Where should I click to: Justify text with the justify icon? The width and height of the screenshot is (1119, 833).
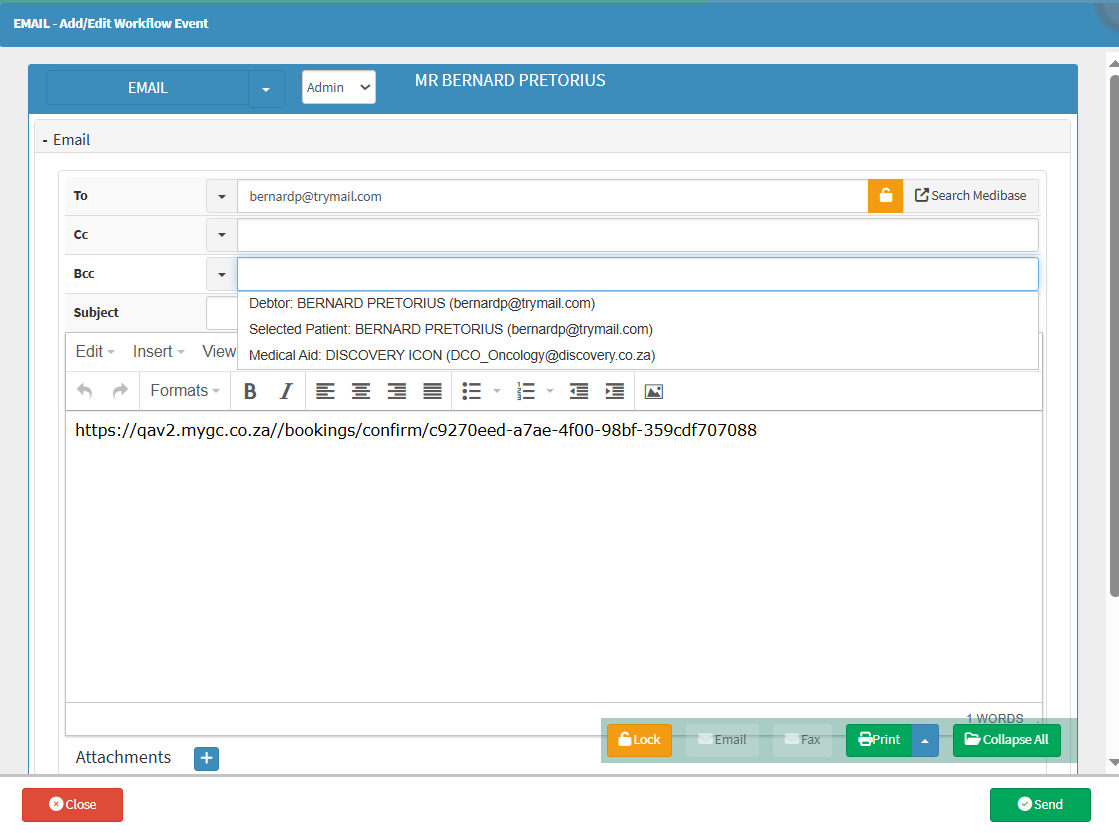tap(432, 391)
